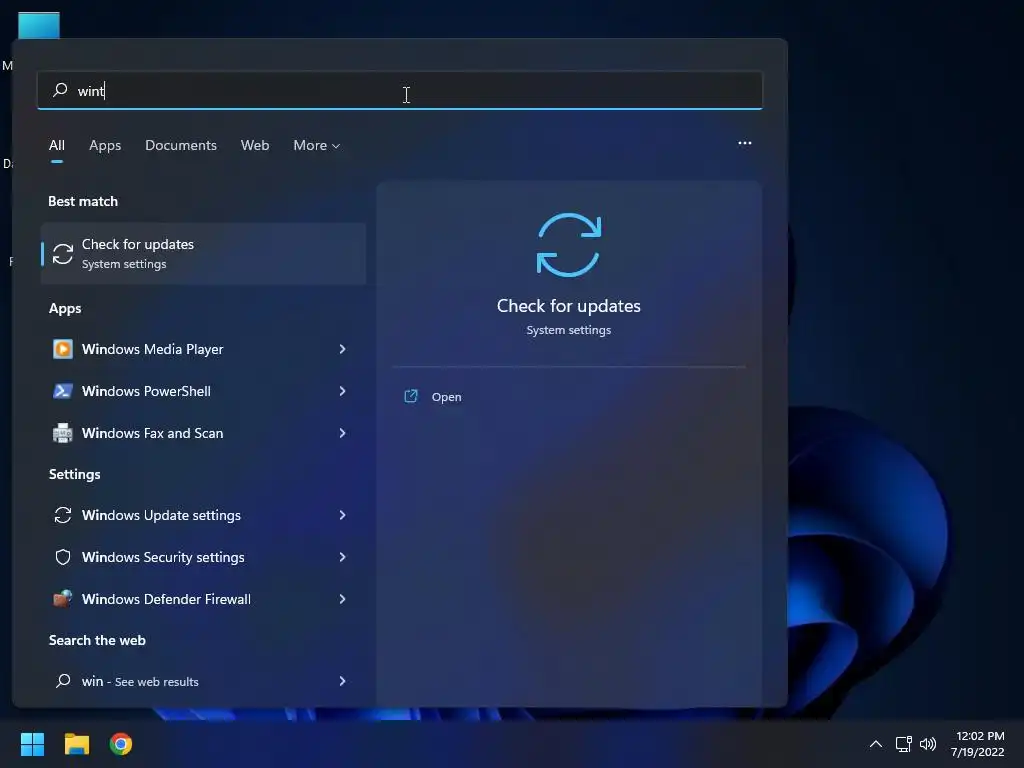The width and height of the screenshot is (1024, 768).
Task: Click the web search magnifier icon beside 'win'
Action: coord(63,681)
